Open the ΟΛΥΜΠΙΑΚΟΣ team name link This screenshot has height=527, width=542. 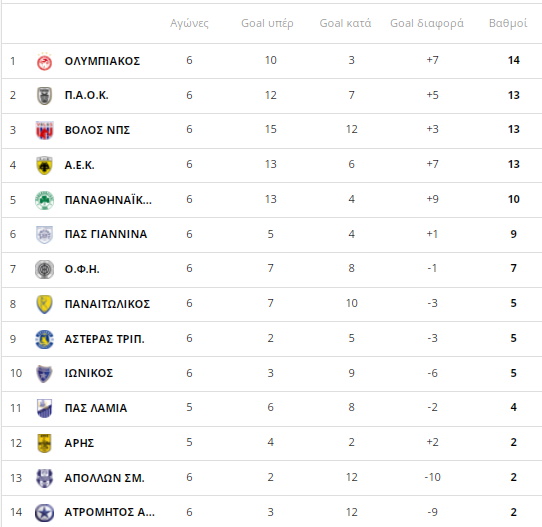(102, 61)
